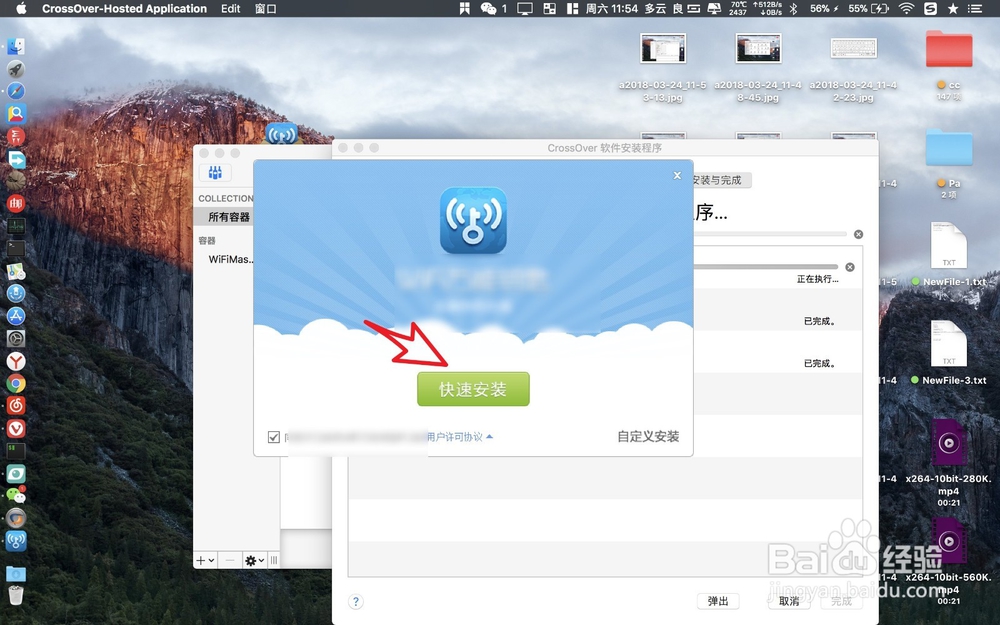Open WeChat from the dock
The height and width of the screenshot is (625, 1000).
(16, 496)
